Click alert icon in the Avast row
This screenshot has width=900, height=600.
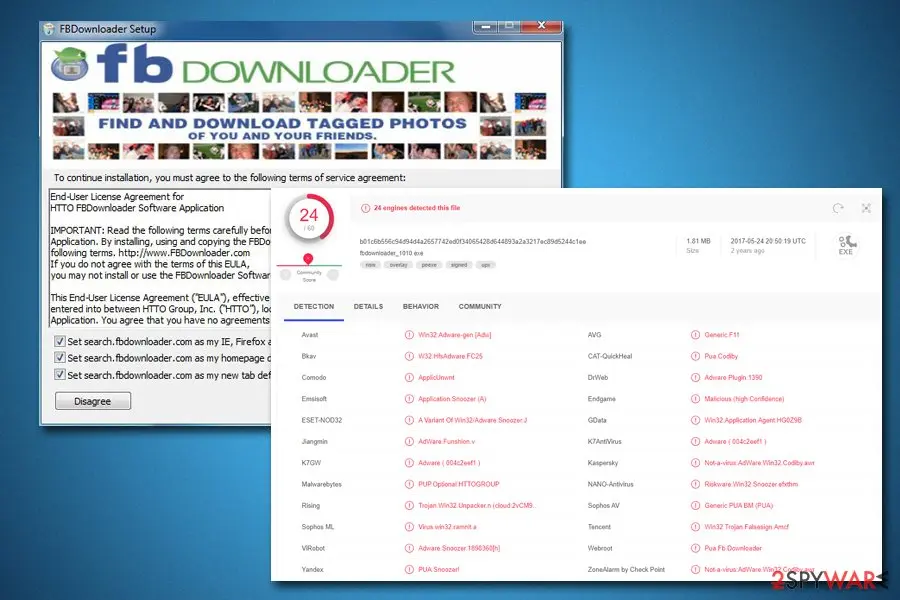pyautogui.click(x=409, y=335)
